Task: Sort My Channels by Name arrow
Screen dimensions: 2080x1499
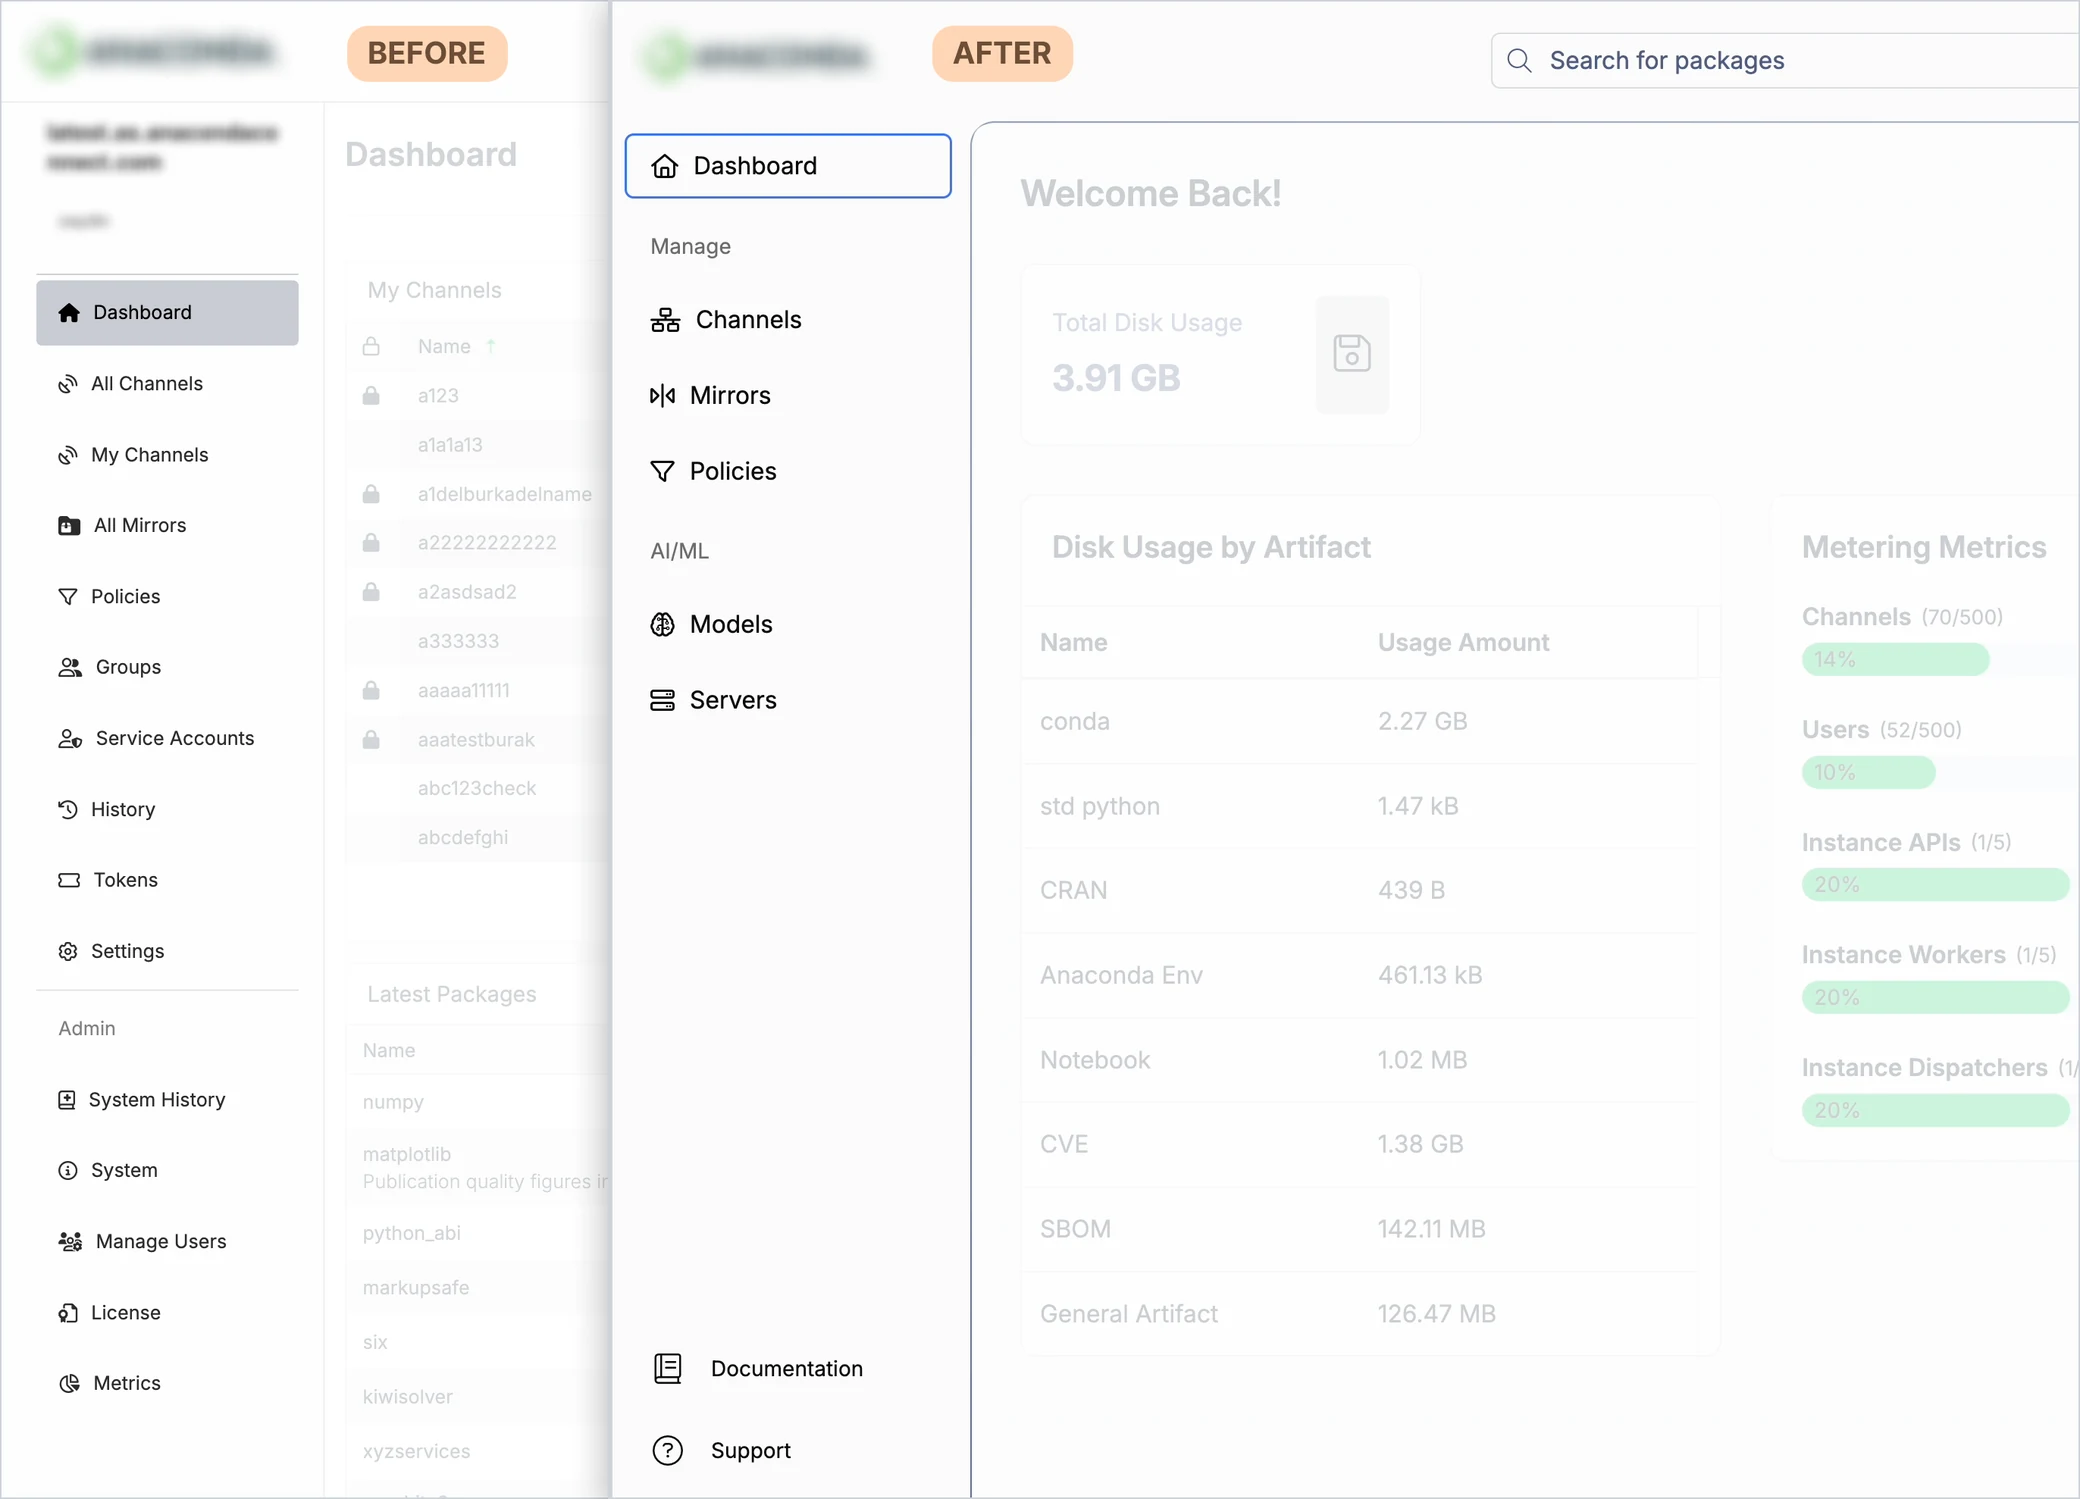Action: (491, 346)
